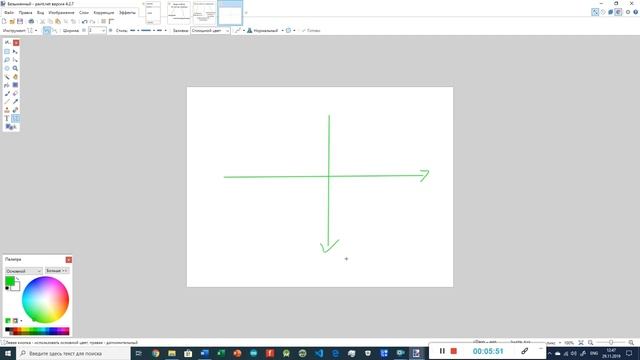Toggle the Tools window button at top right

click(x=595, y=12)
